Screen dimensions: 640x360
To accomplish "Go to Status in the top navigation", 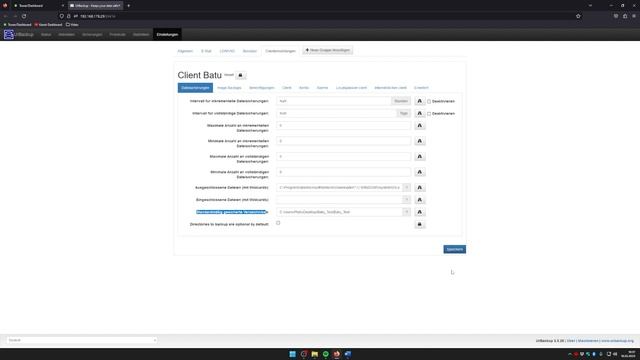I will coord(46,35).
